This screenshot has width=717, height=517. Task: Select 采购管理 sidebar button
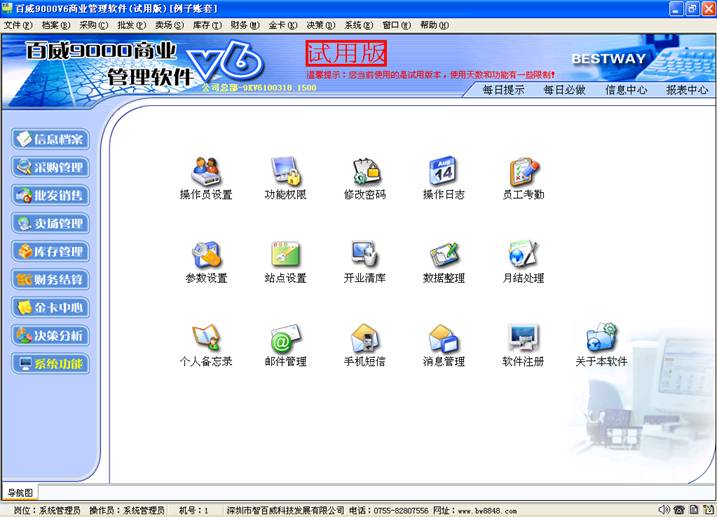point(50,167)
